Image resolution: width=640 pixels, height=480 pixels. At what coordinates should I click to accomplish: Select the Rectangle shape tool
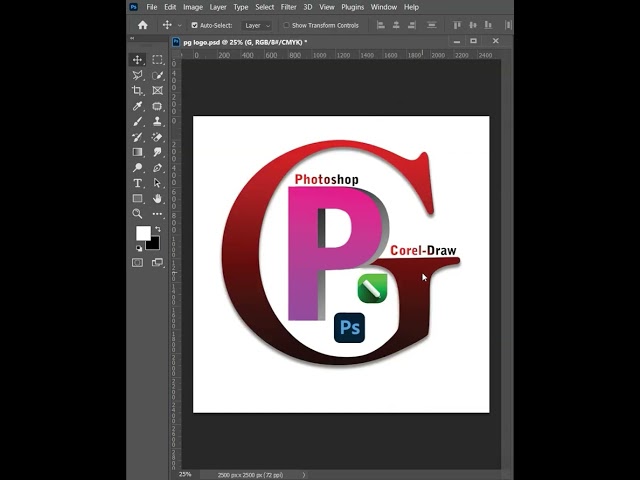click(x=137, y=199)
